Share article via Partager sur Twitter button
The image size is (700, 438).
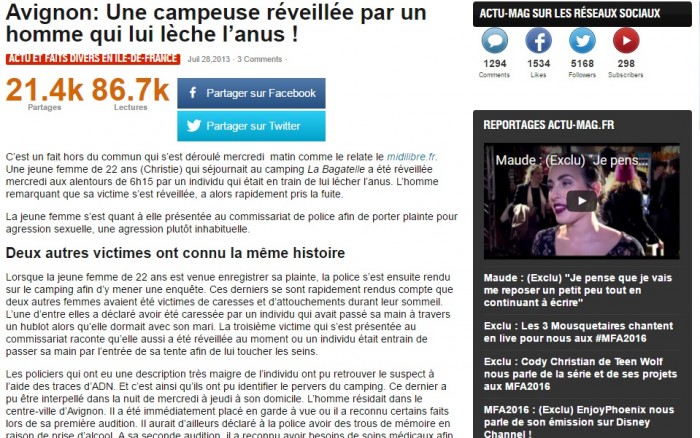tap(251, 126)
